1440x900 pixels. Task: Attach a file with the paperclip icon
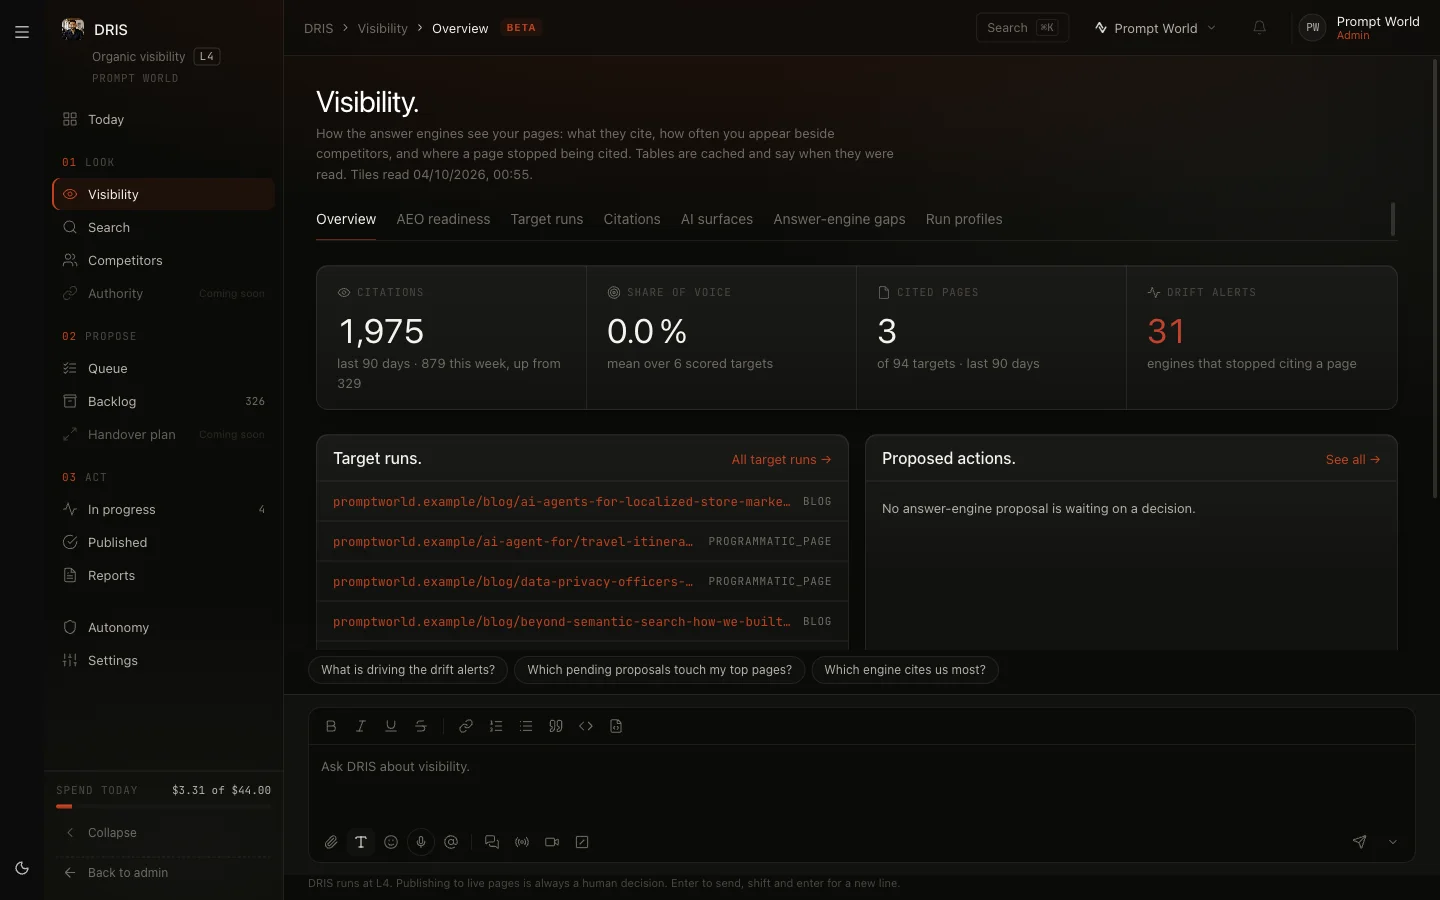tap(331, 842)
